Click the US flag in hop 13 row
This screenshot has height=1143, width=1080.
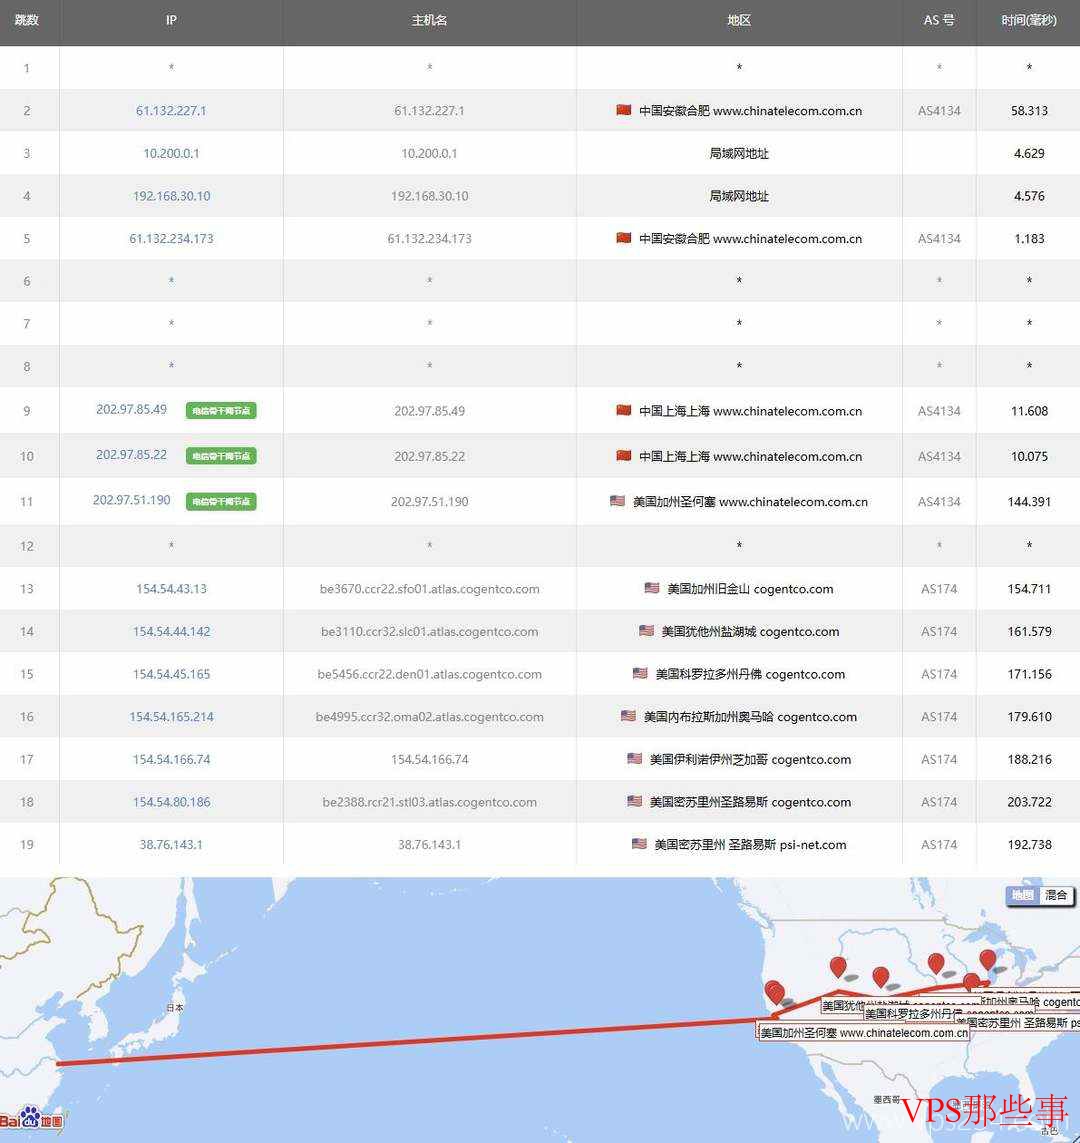tap(651, 588)
